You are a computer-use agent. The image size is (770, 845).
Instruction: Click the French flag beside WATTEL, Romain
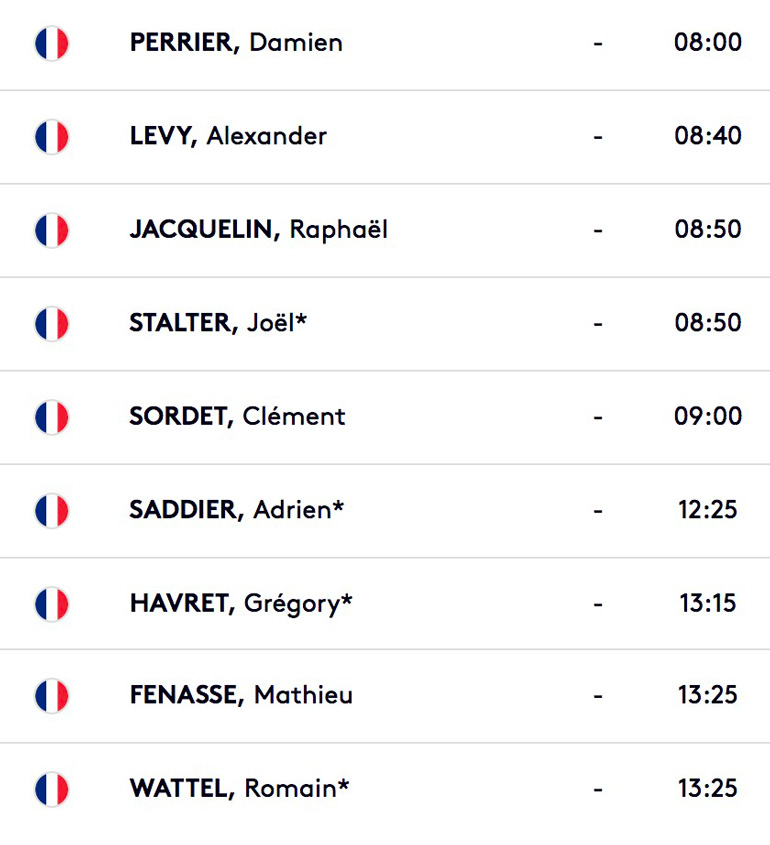pyautogui.click(x=52, y=789)
